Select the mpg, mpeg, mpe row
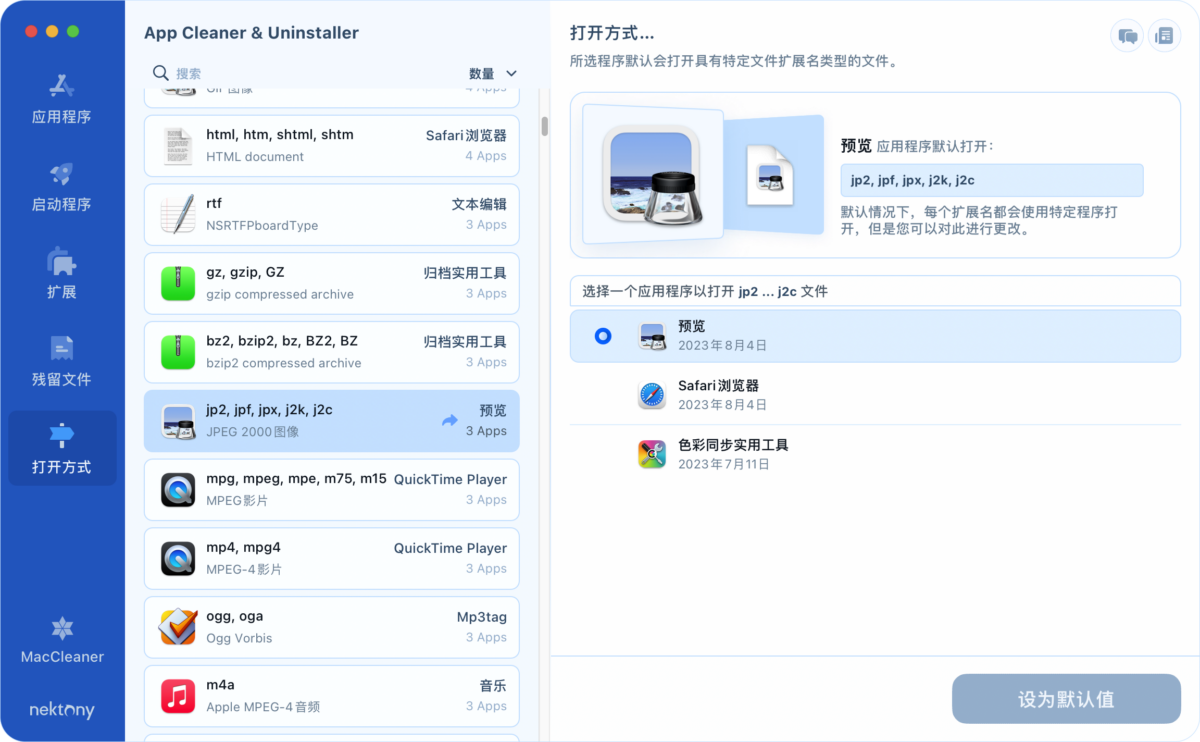Viewport: 1200px width, 742px height. 332,490
